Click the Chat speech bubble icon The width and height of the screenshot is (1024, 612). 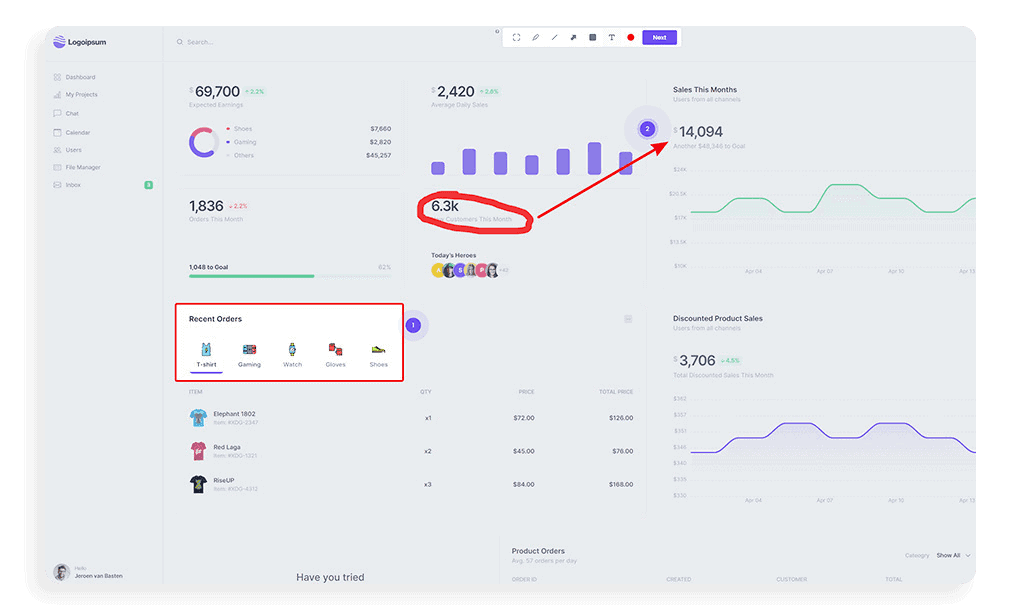pyautogui.click(x=58, y=113)
